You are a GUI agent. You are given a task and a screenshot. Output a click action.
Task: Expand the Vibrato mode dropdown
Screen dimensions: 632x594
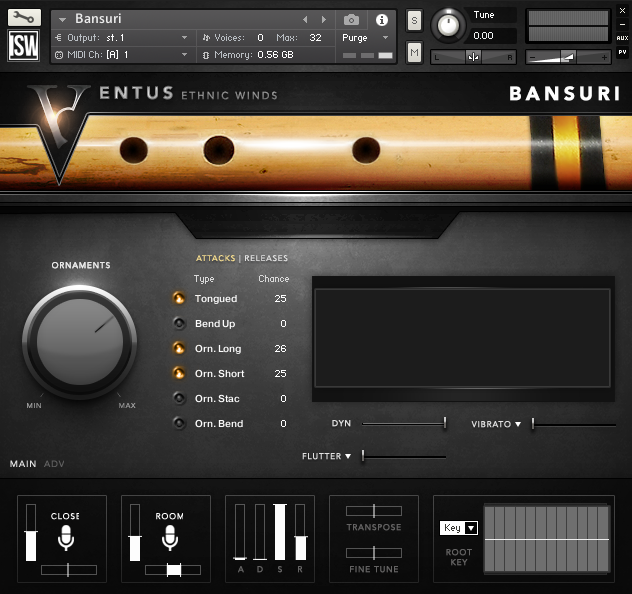(497, 424)
